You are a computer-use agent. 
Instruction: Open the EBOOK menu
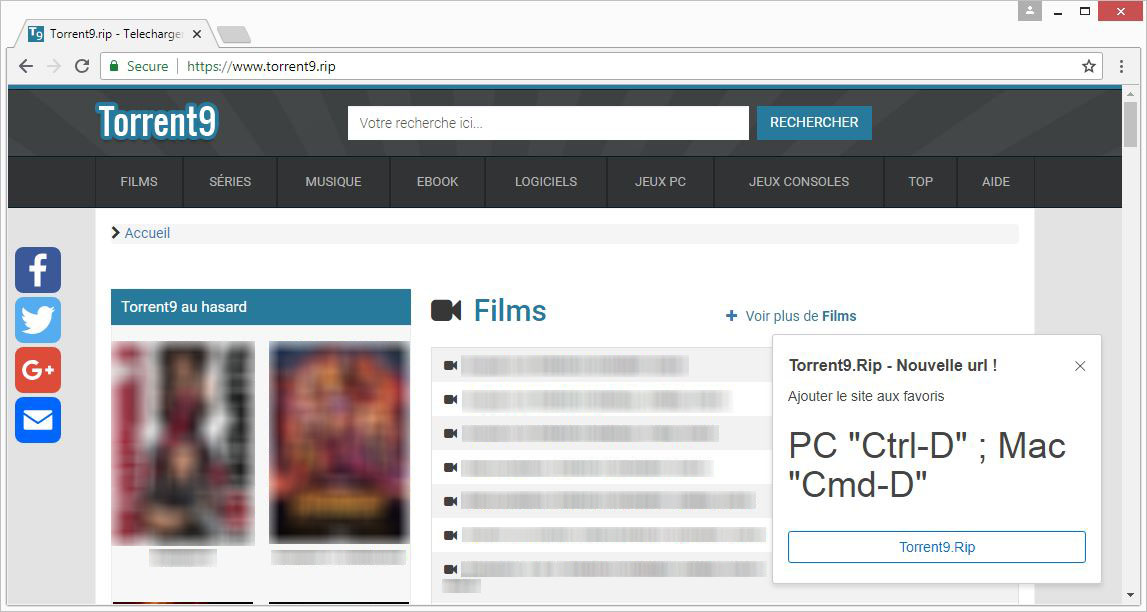tap(437, 181)
